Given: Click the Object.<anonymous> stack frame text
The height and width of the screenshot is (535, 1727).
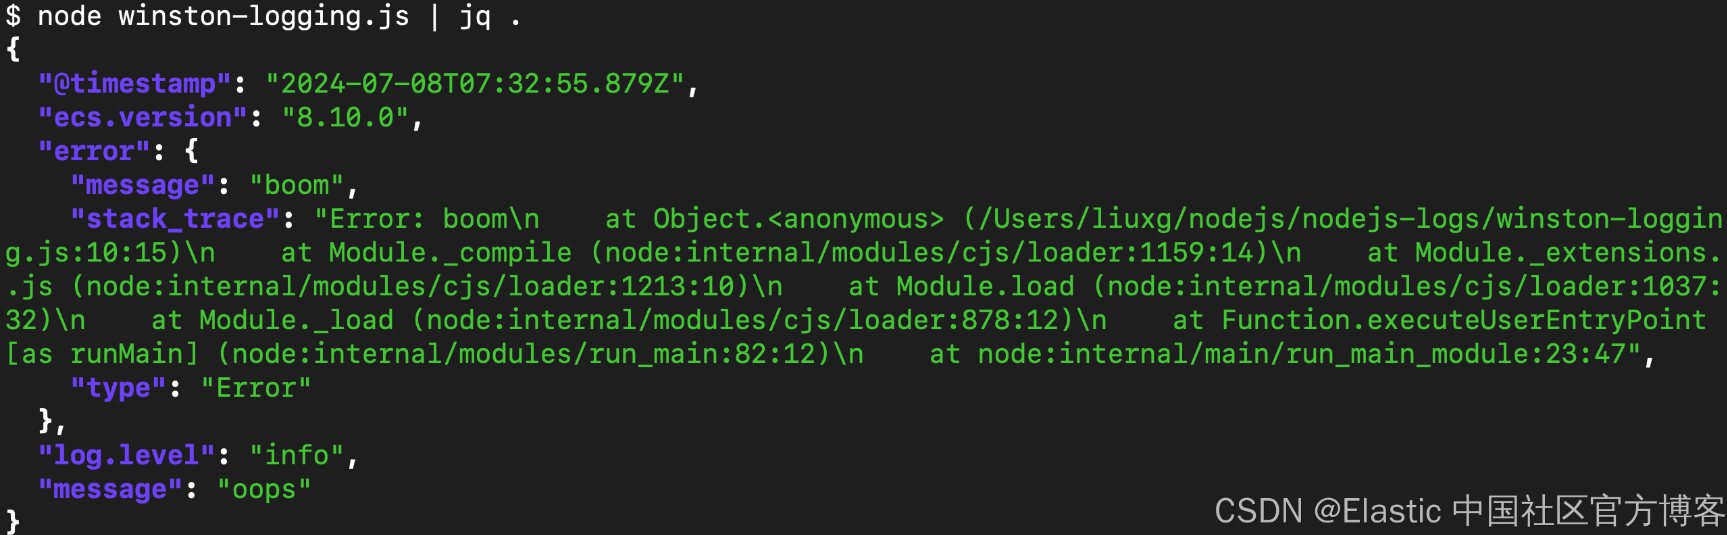Looking at the screenshot, I should (x=798, y=219).
